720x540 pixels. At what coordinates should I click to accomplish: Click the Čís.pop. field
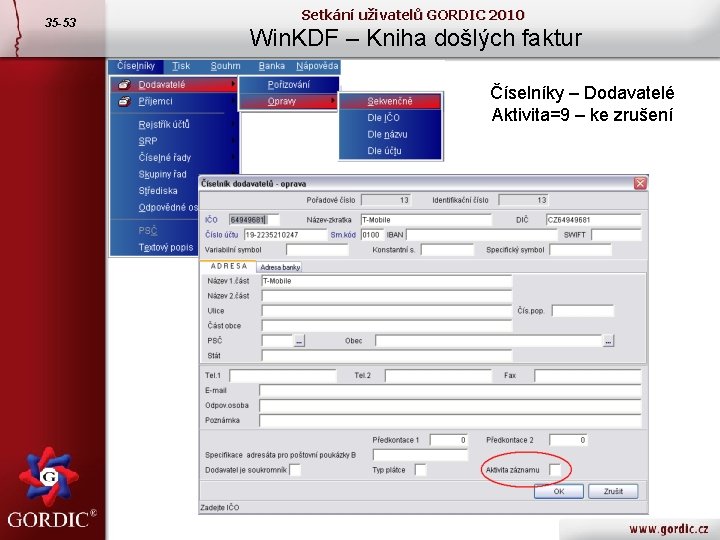coord(583,311)
